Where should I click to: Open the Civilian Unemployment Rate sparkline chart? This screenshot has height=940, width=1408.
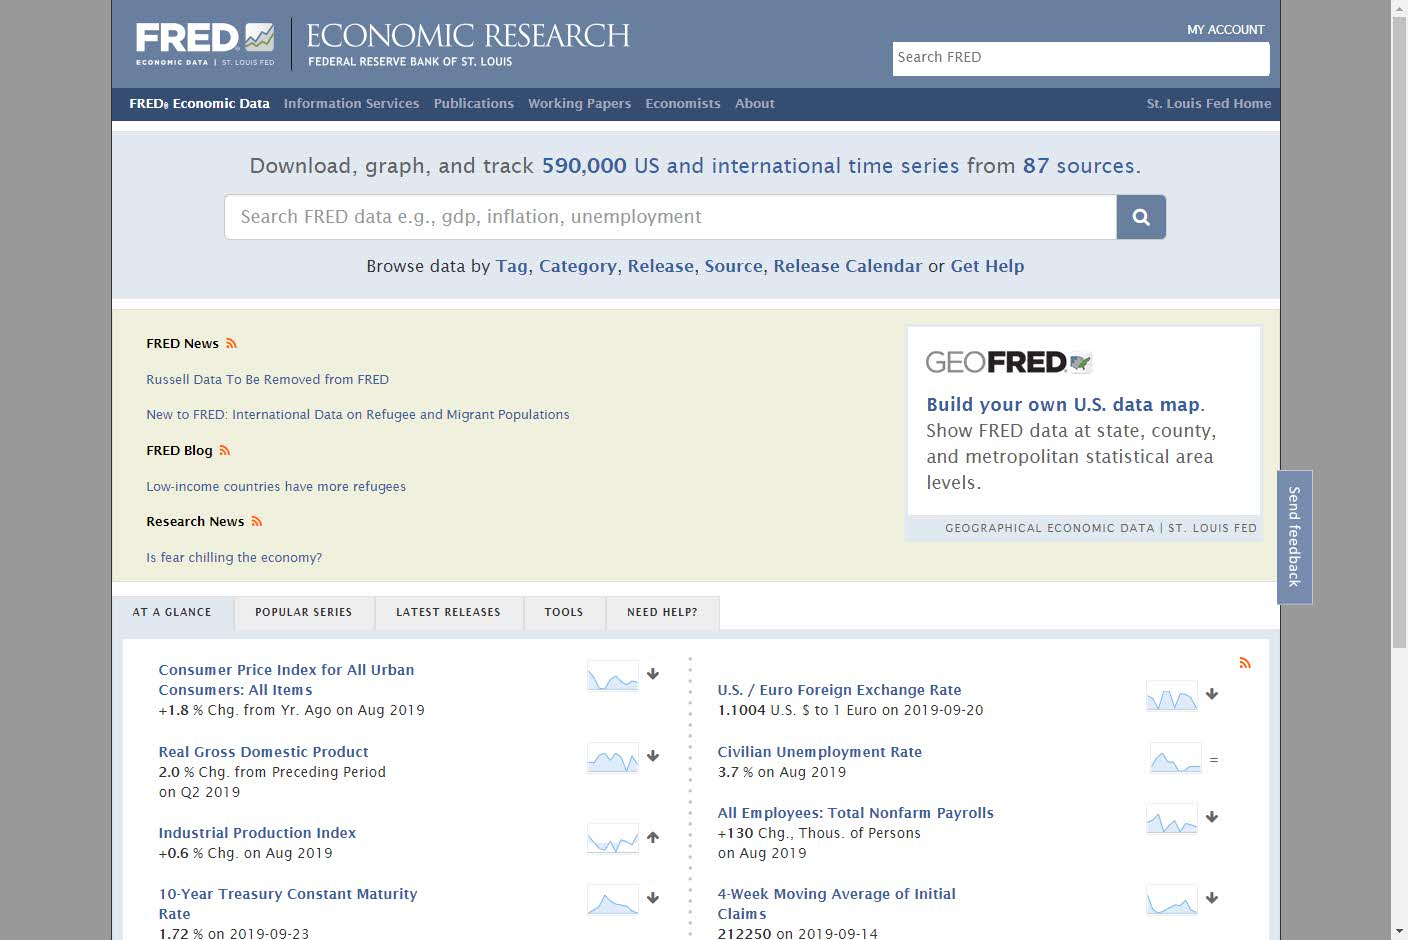pos(1175,759)
